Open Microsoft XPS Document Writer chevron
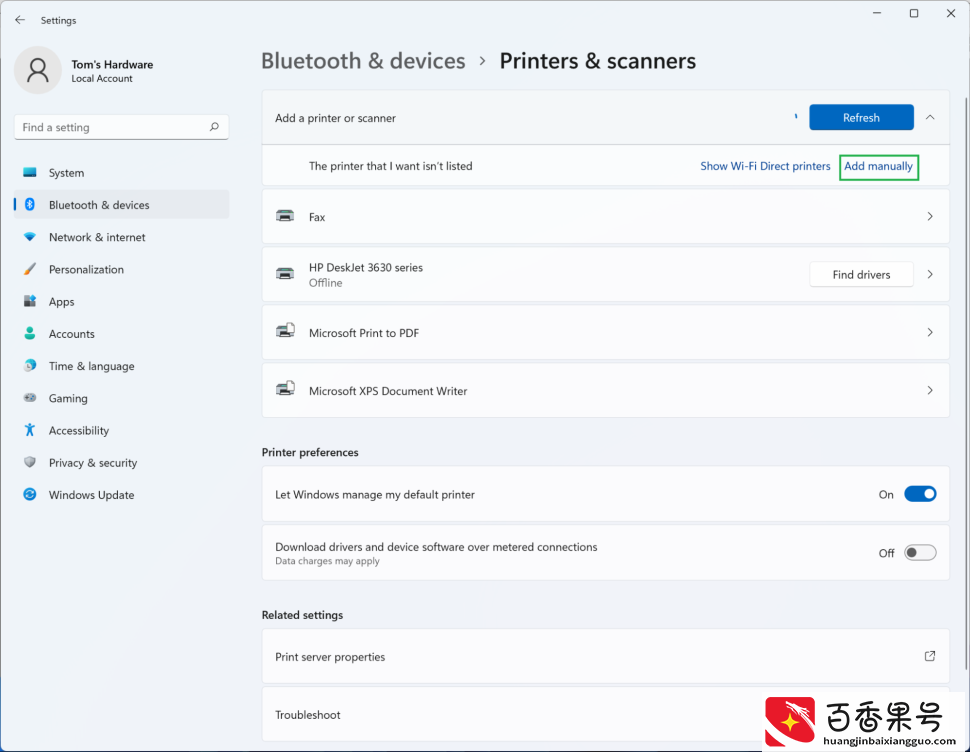Image resolution: width=970 pixels, height=752 pixels. pyautogui.click(x=930, y=390)
